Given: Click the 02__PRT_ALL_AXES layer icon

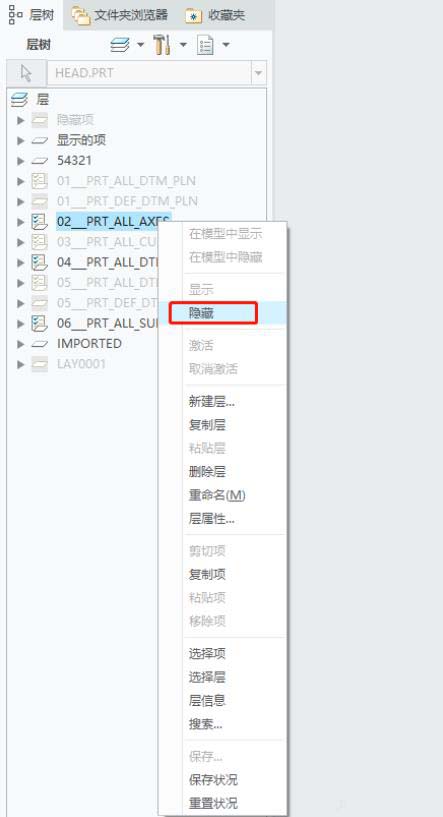Looking at the screenshot, I should tap(40, 222).
